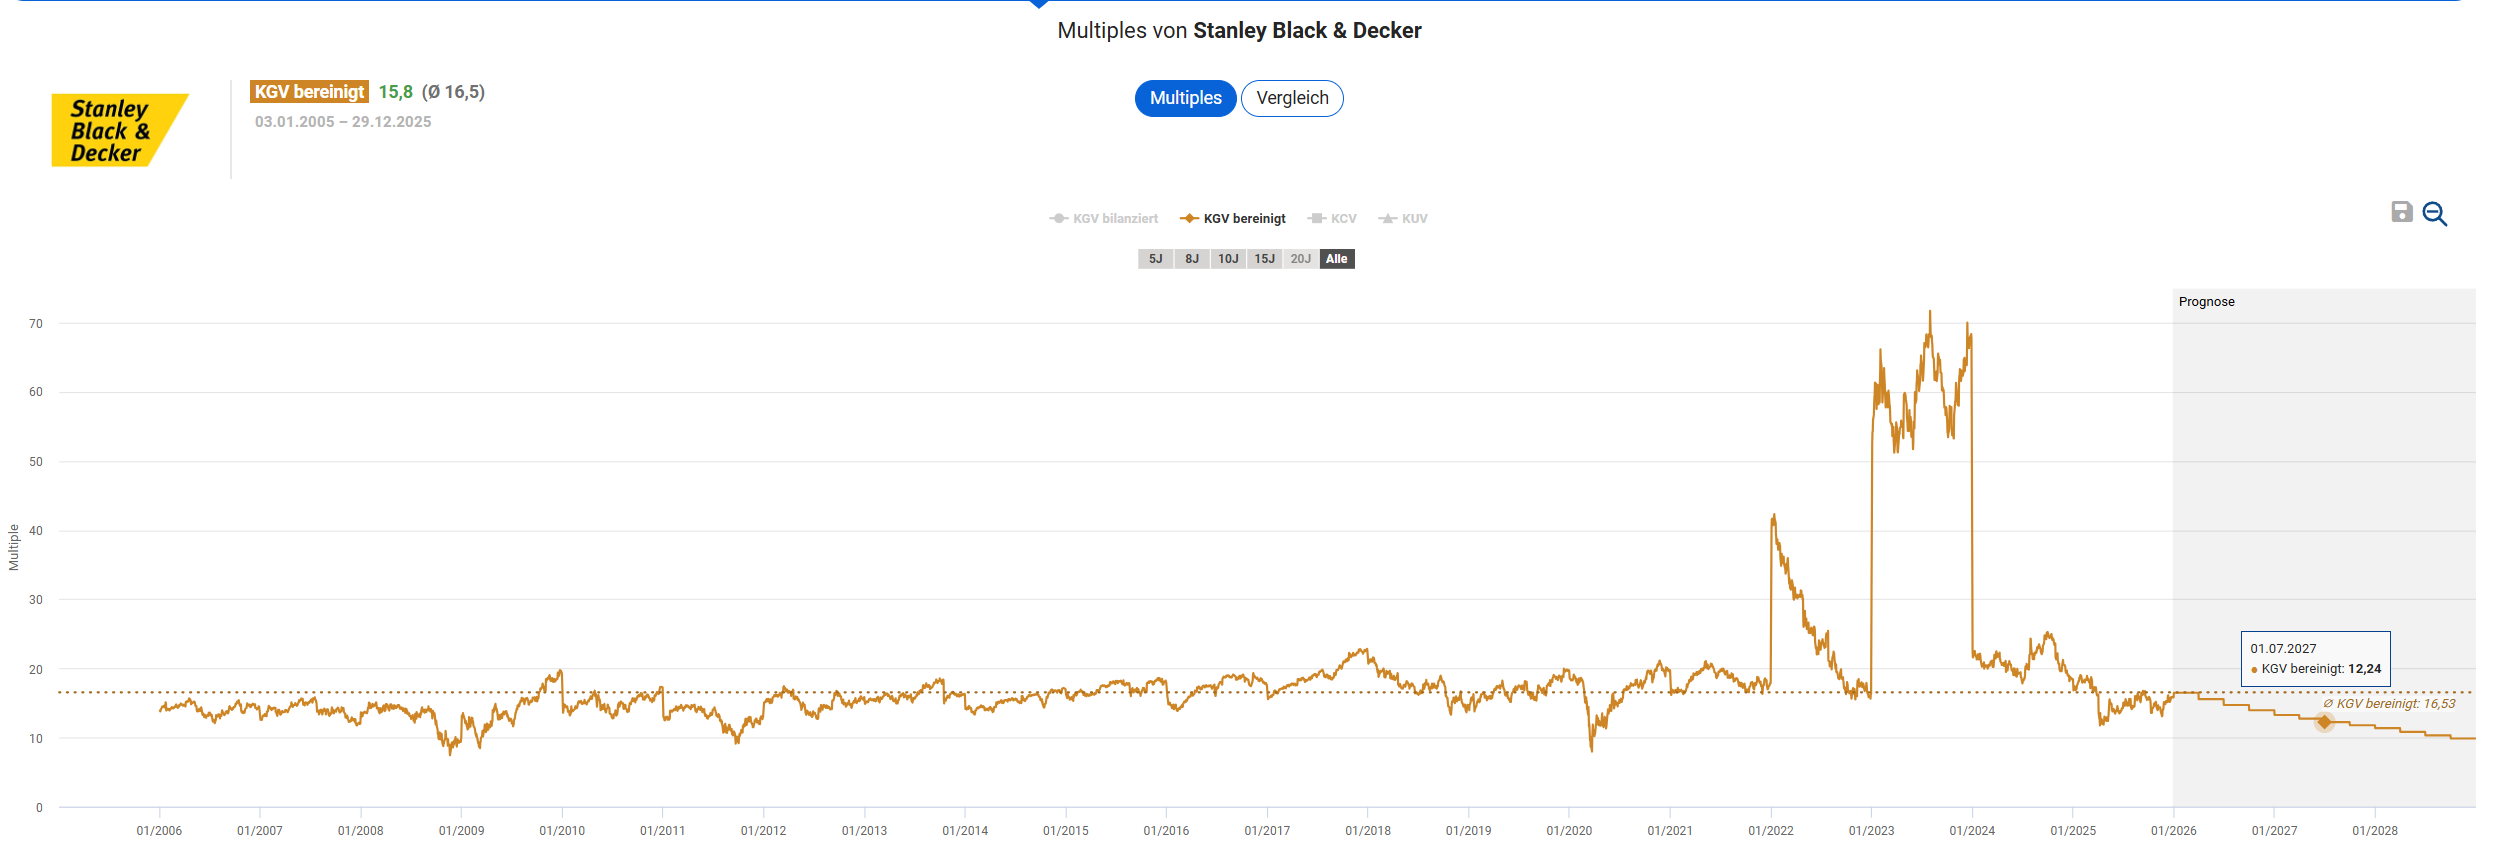Click the orange KGV bereinigt badge
2493x851 pixels.
coord(309,92)
